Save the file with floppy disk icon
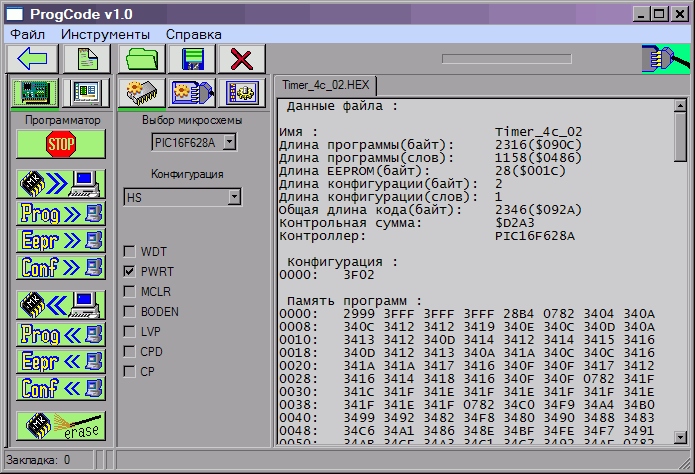 pos(192,59)
